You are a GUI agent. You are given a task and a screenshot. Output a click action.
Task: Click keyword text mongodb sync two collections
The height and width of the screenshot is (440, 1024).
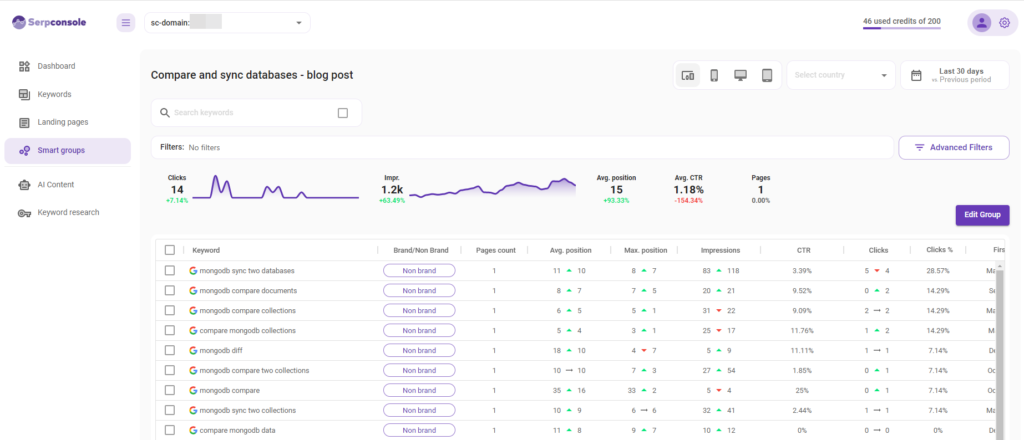tap(248, 410)
